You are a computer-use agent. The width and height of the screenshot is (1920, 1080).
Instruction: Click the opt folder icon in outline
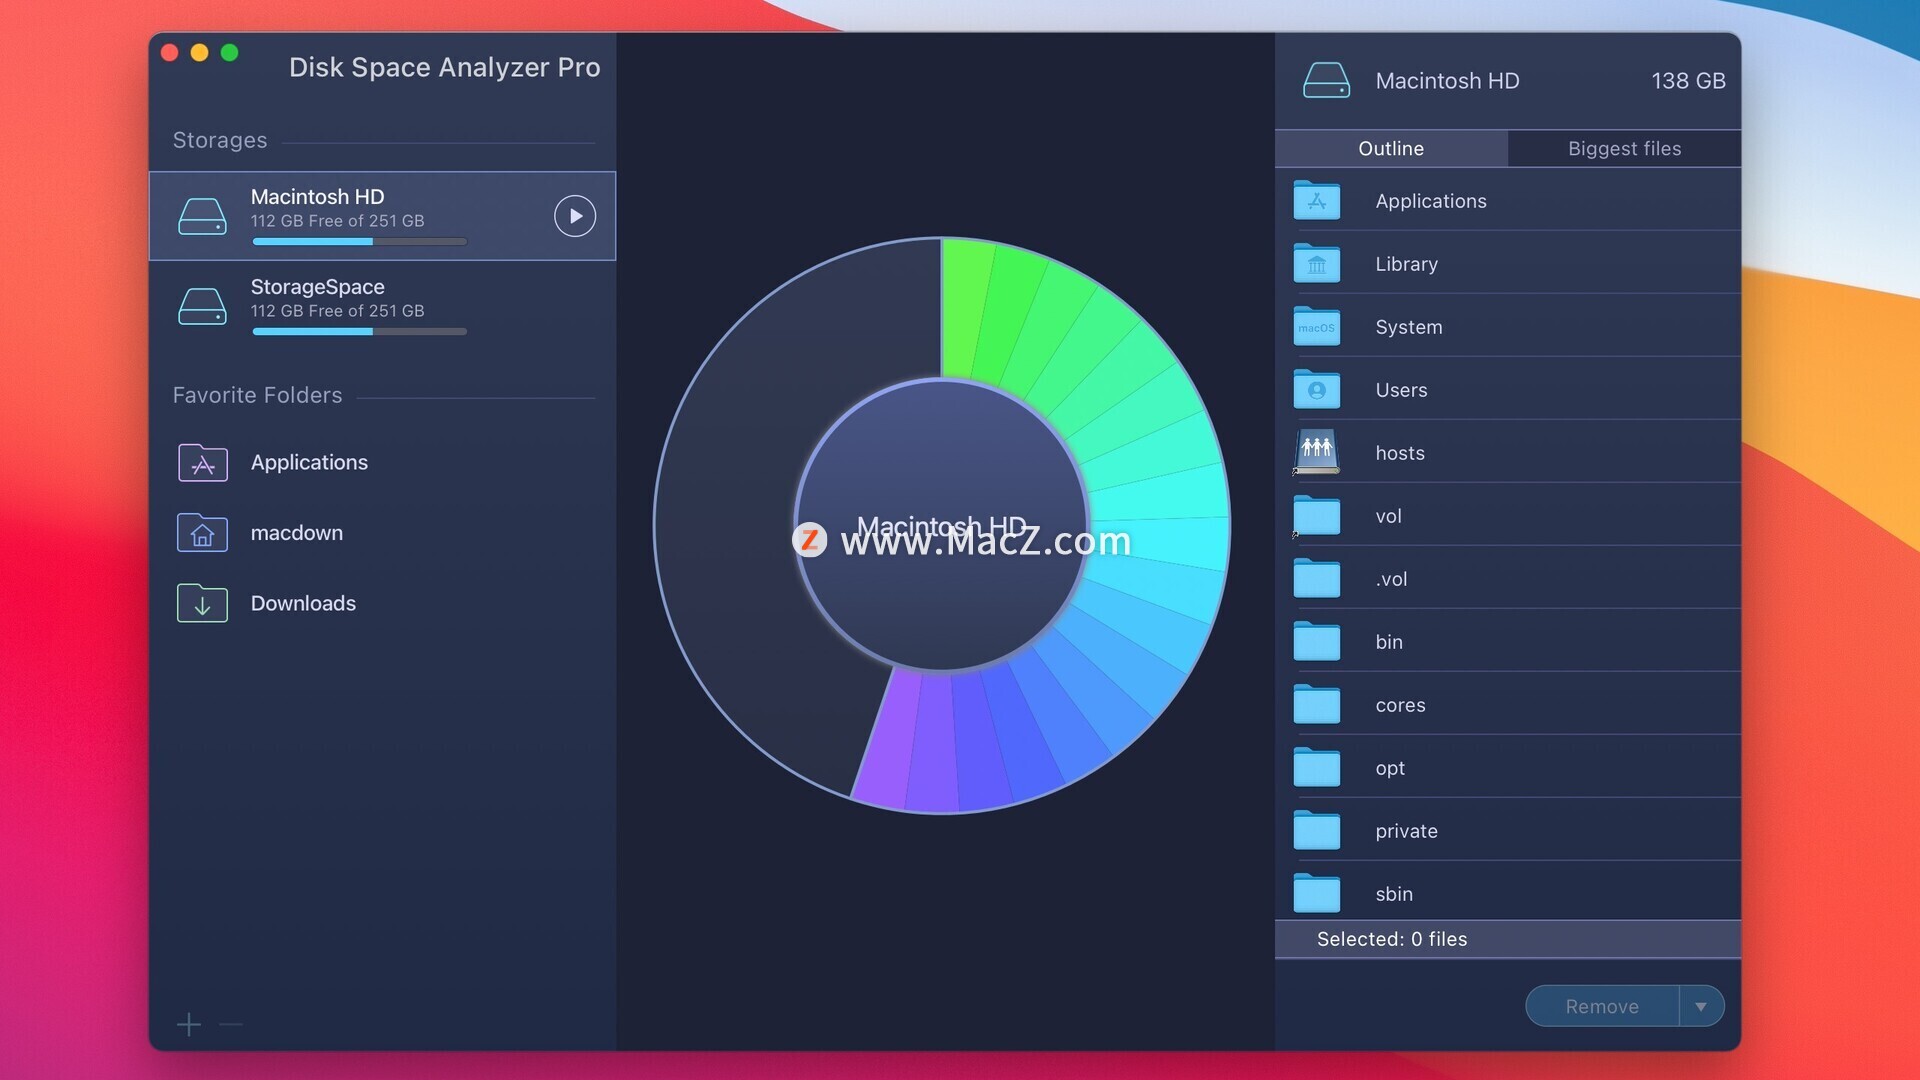pyautogui.click(x=1316, y=768)
